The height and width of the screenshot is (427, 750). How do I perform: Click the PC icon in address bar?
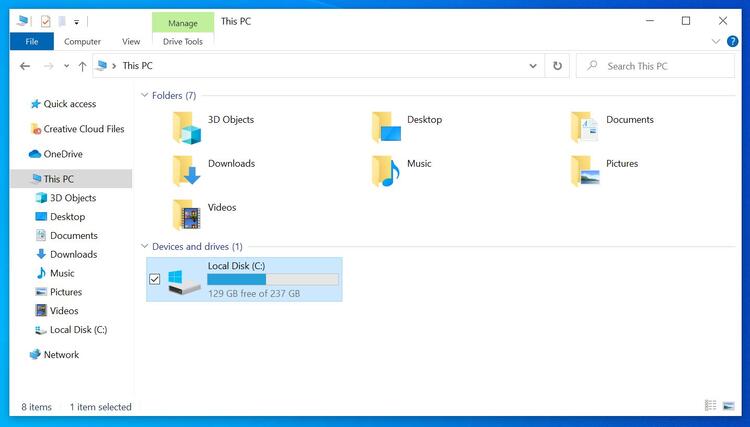click(101, 66)
